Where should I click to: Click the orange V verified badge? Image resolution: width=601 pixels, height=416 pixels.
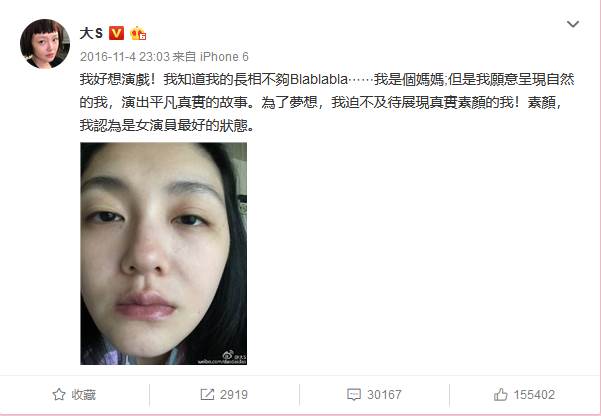(117, 34)
